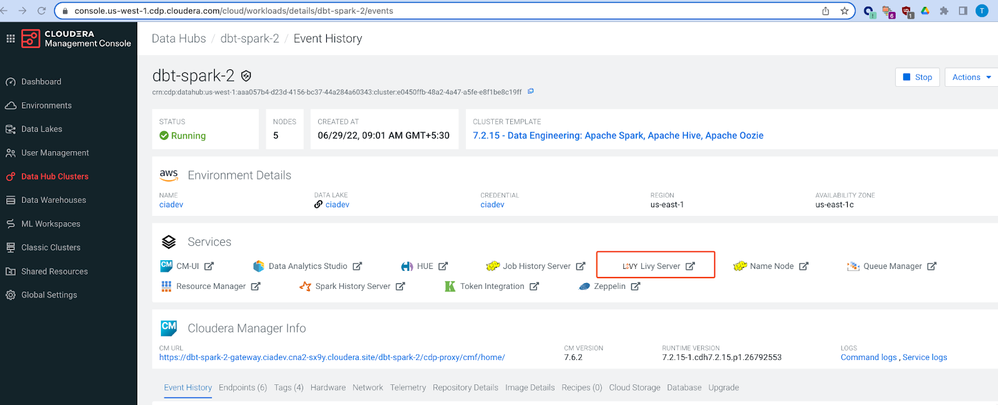Switch to Tags (4) tab
Viewport: 998px width, 405px height.
[289, 387]
